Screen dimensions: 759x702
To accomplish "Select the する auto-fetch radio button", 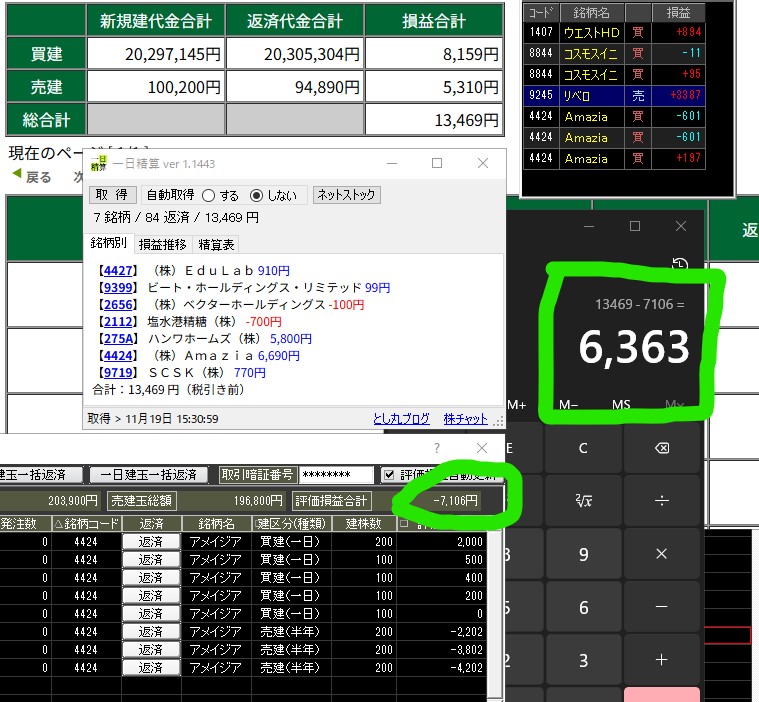I will tap(209, 195).
